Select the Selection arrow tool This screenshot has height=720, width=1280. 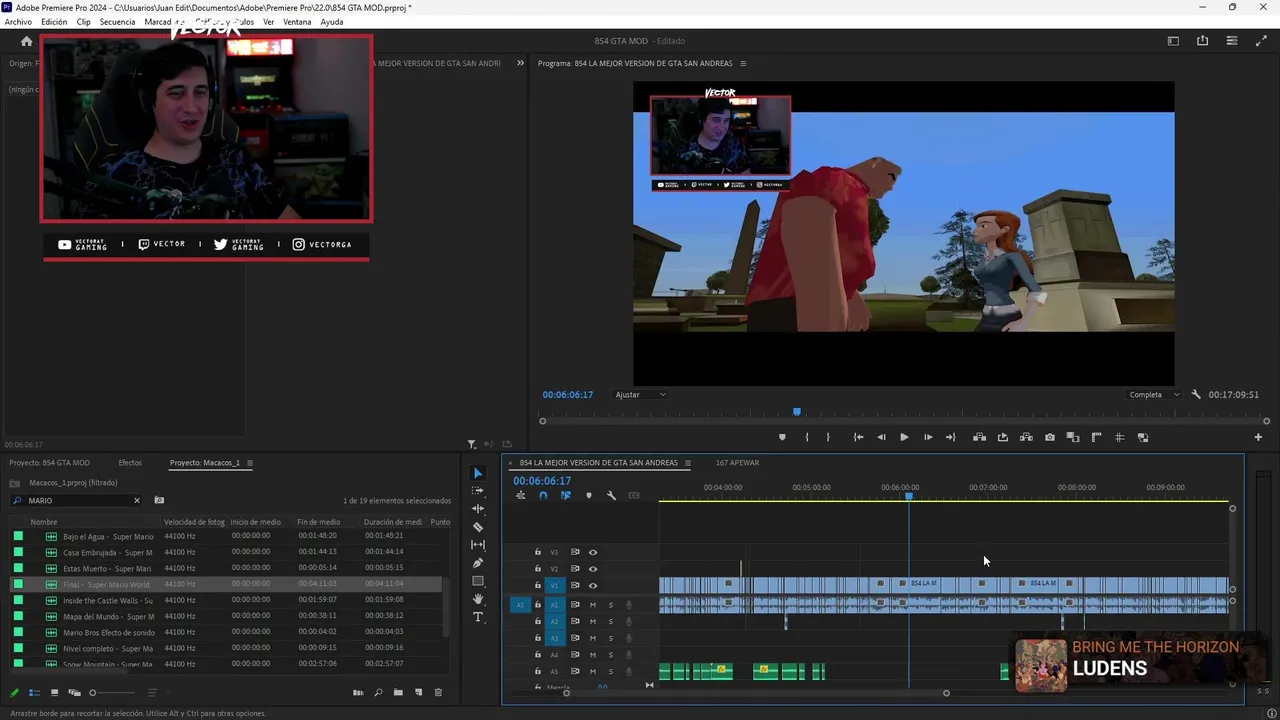[478, 473]
